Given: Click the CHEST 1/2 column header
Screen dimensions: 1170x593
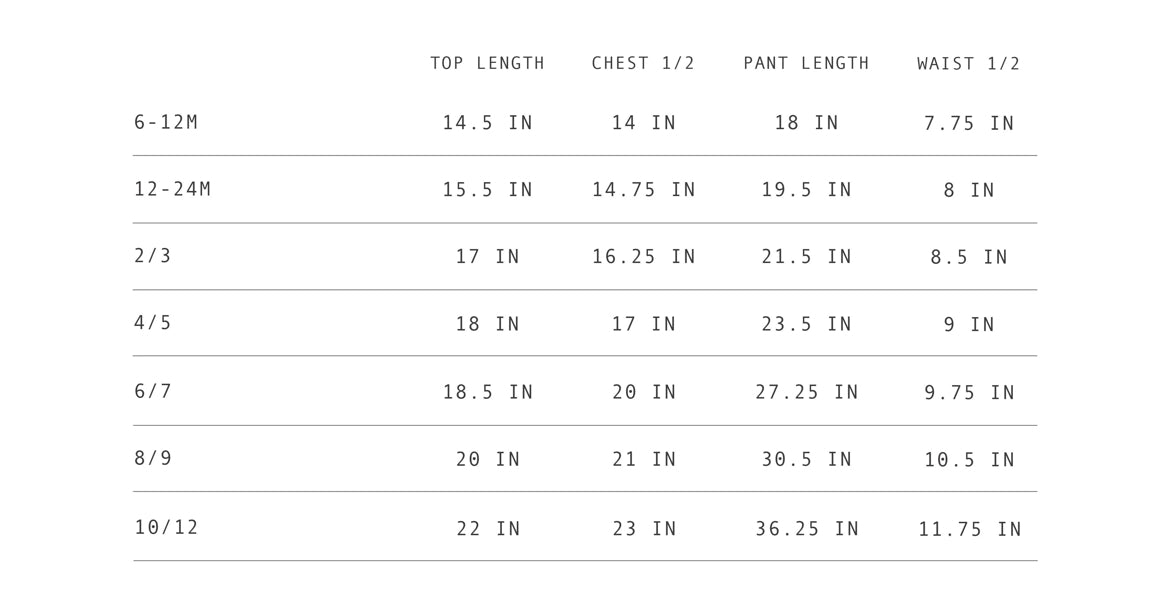Looking at the screenshot, I should coord(643,64).
